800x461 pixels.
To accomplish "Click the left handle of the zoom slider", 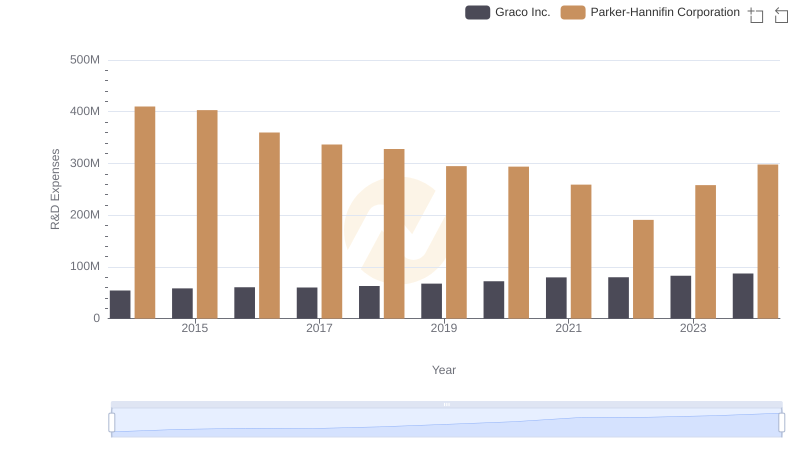I will [112, 422].
